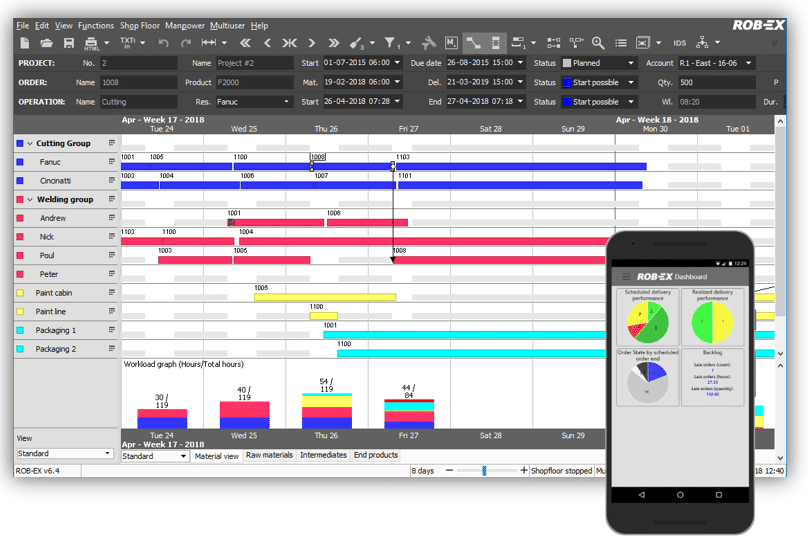
Task: Toggle the M marker mode button
Action: (451, 43)
